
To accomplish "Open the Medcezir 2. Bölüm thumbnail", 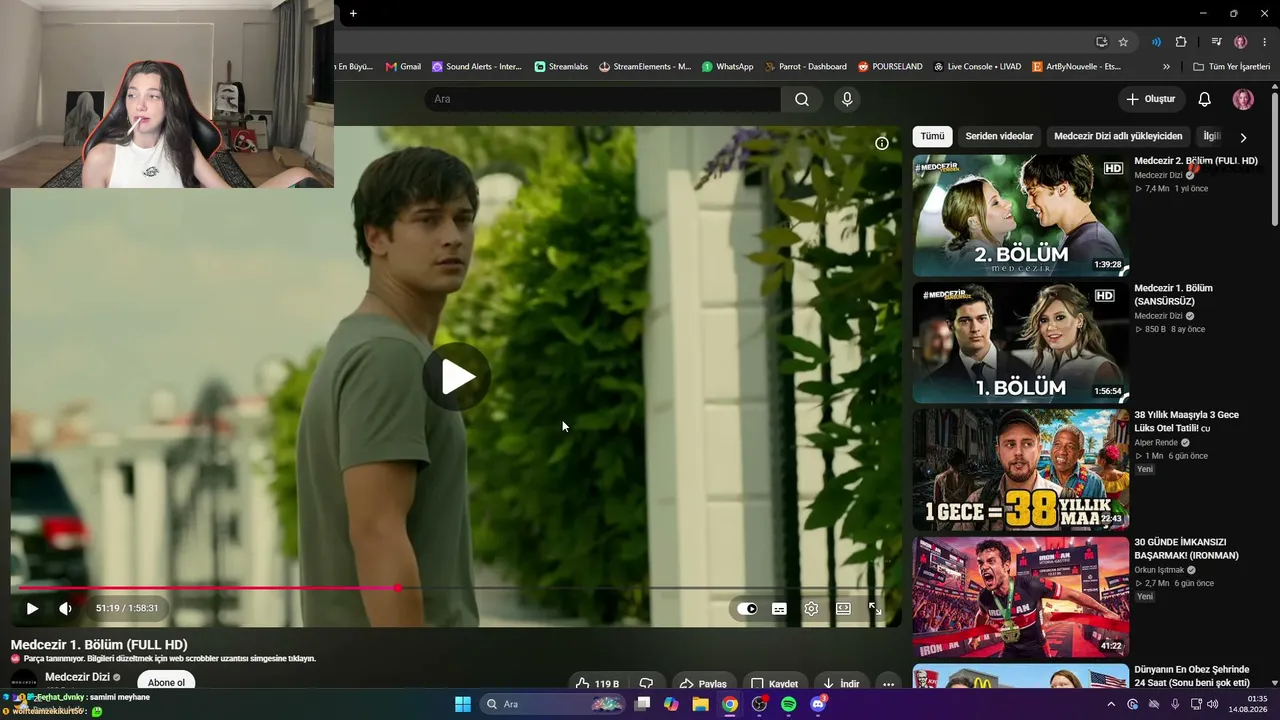I will click(x=1020, y=215).
